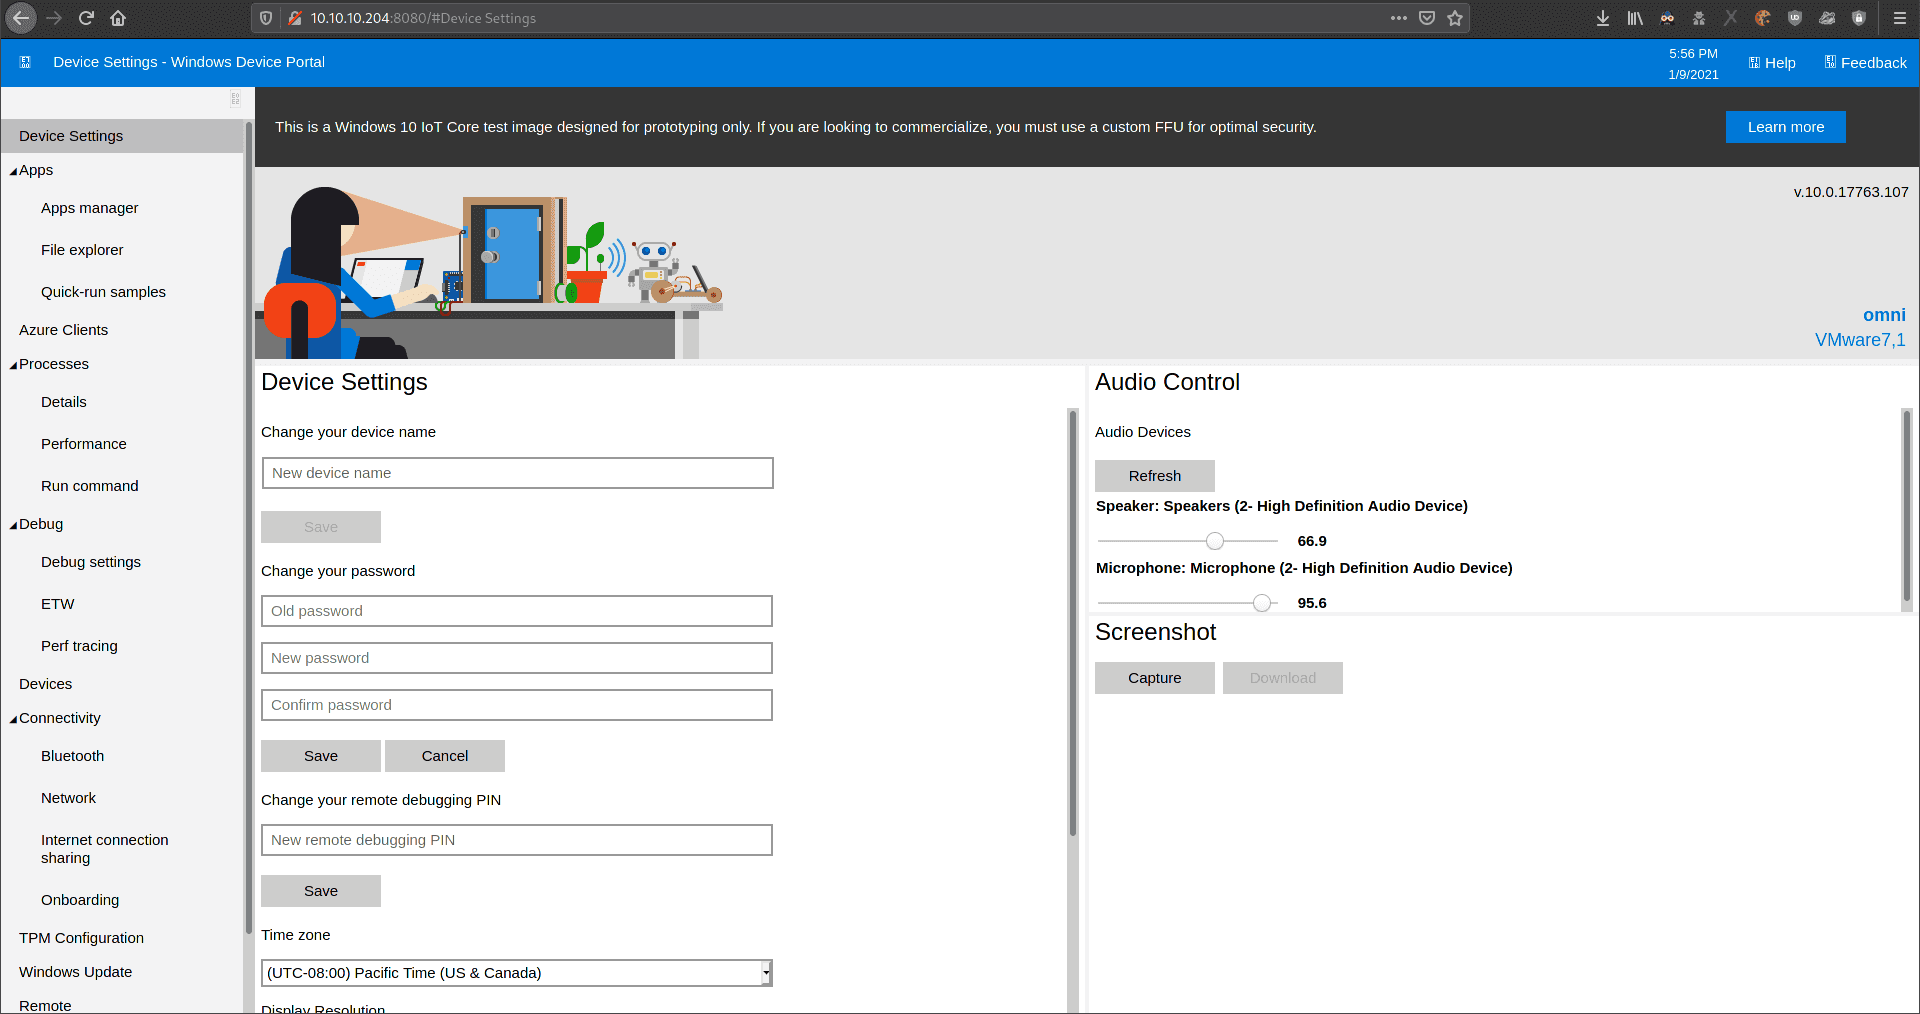Open the Time zone dropdown
1920x1014 pixels.
coord(517,973)
